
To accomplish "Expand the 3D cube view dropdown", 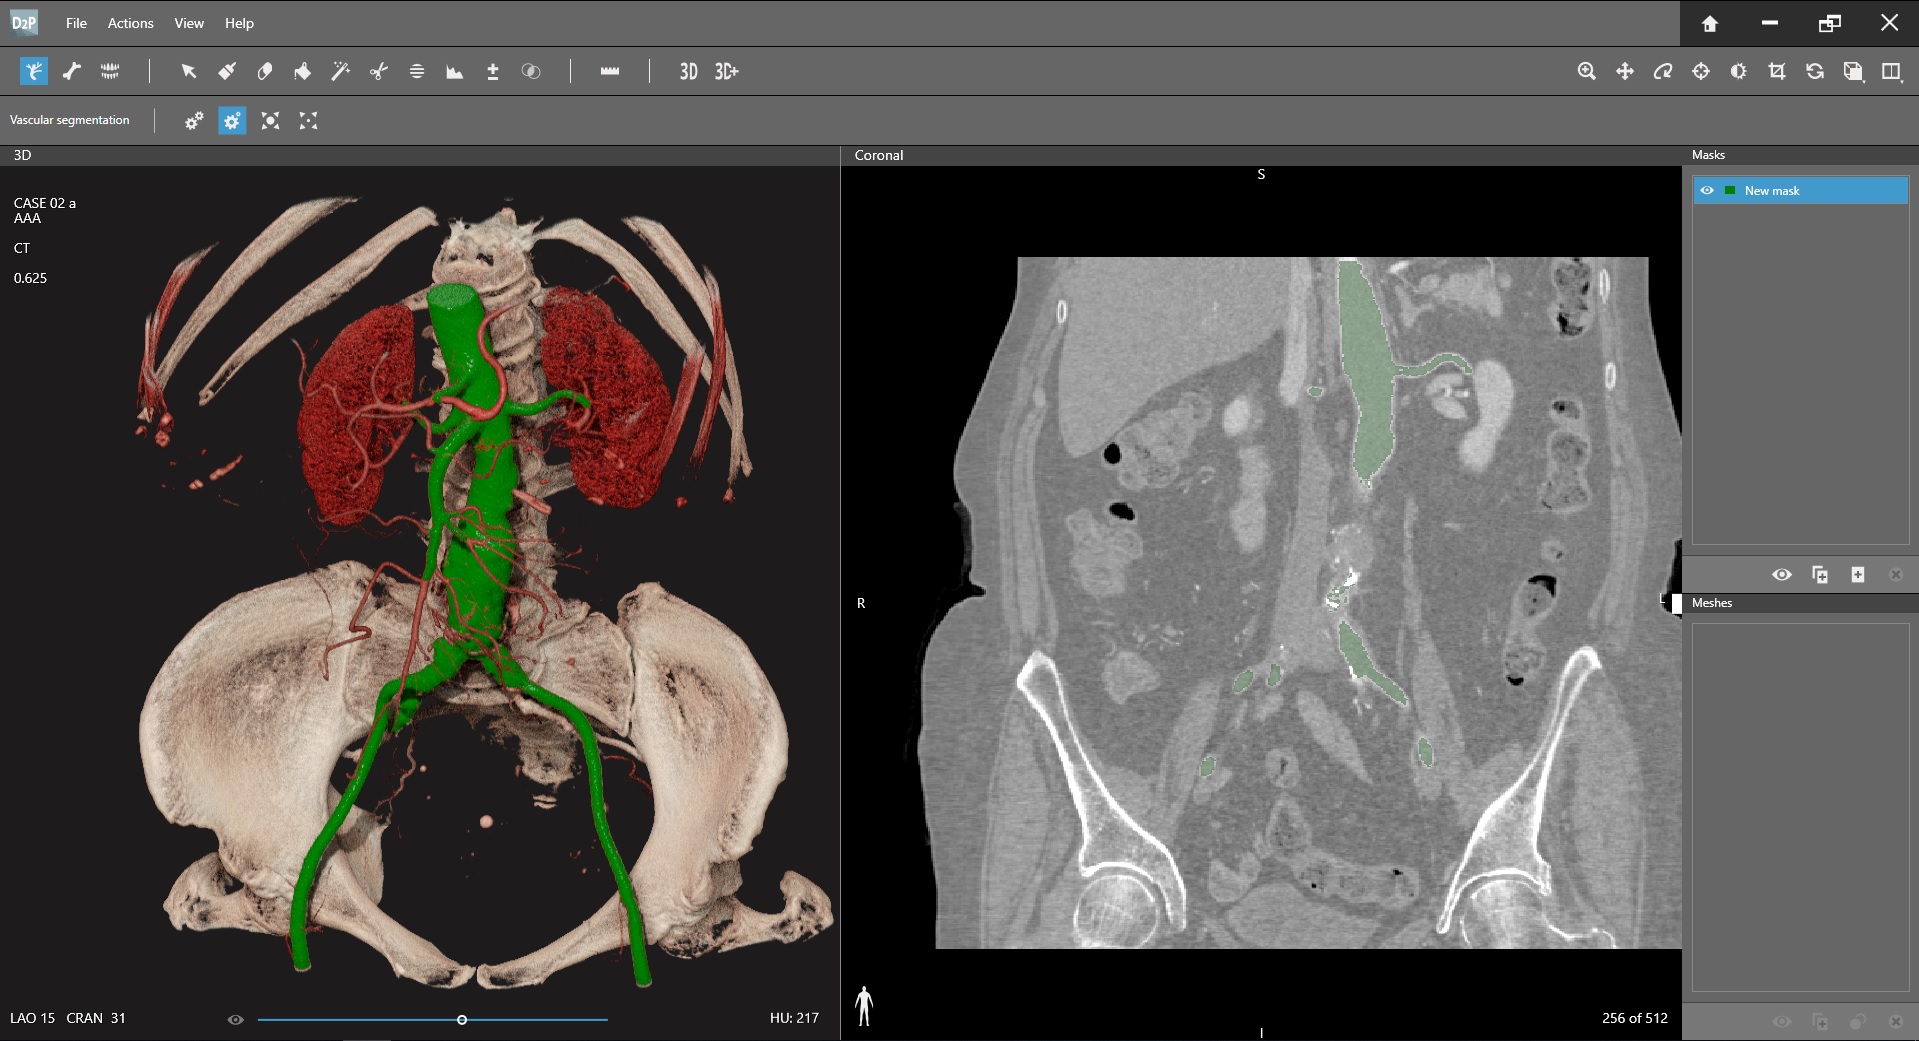I will (x=1853, y=71).
